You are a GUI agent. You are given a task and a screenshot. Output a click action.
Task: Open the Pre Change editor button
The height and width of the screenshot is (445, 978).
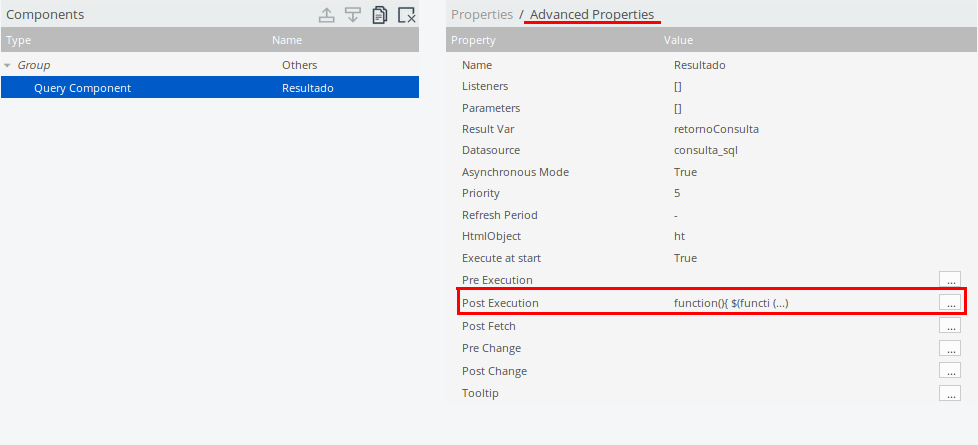[x=950, y=348]
